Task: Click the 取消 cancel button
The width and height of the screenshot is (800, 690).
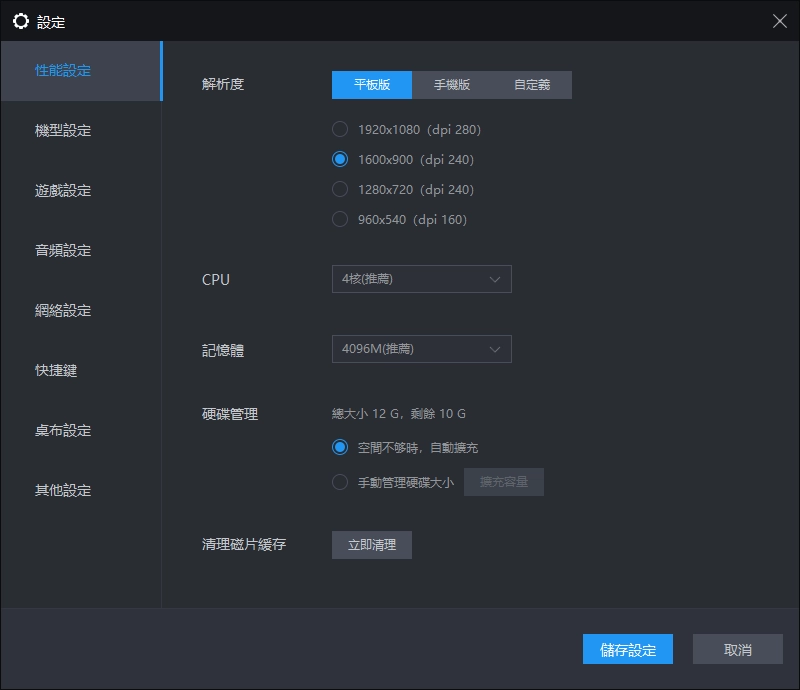Action: pos(737,649)
